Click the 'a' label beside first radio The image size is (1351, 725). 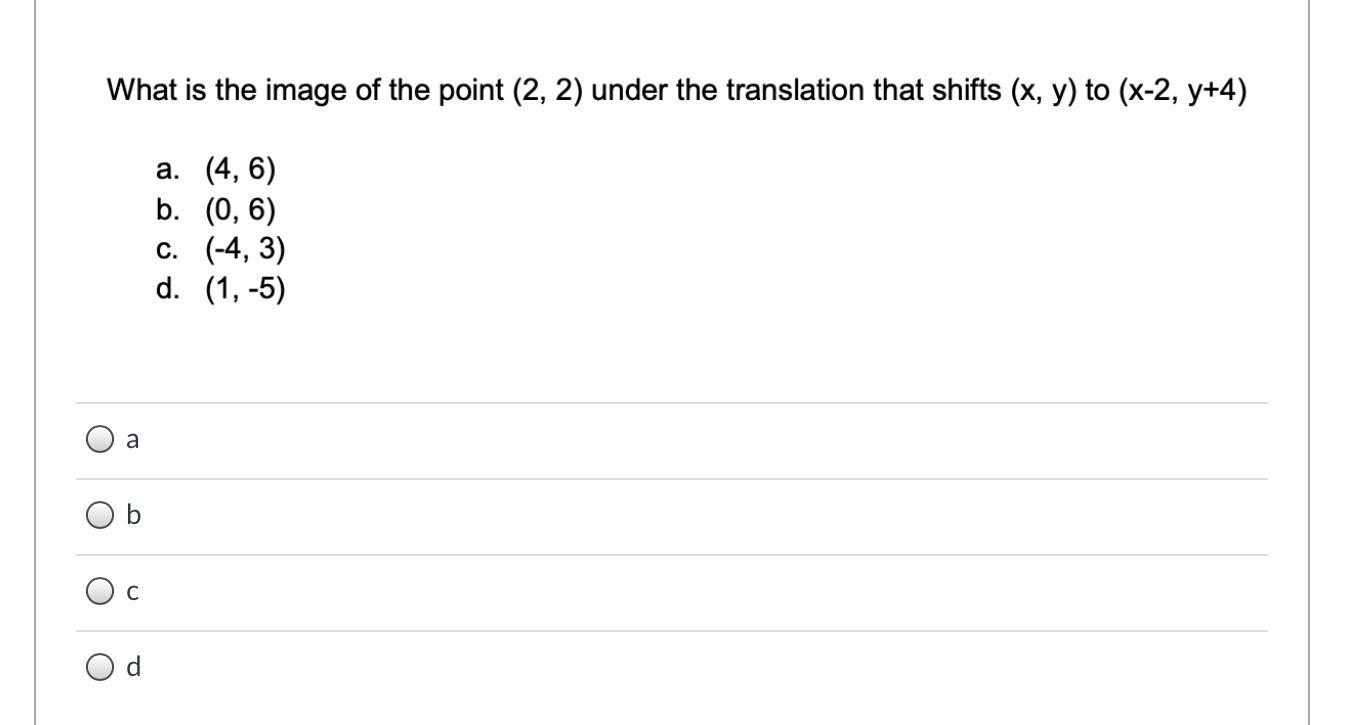pos(132,440)
